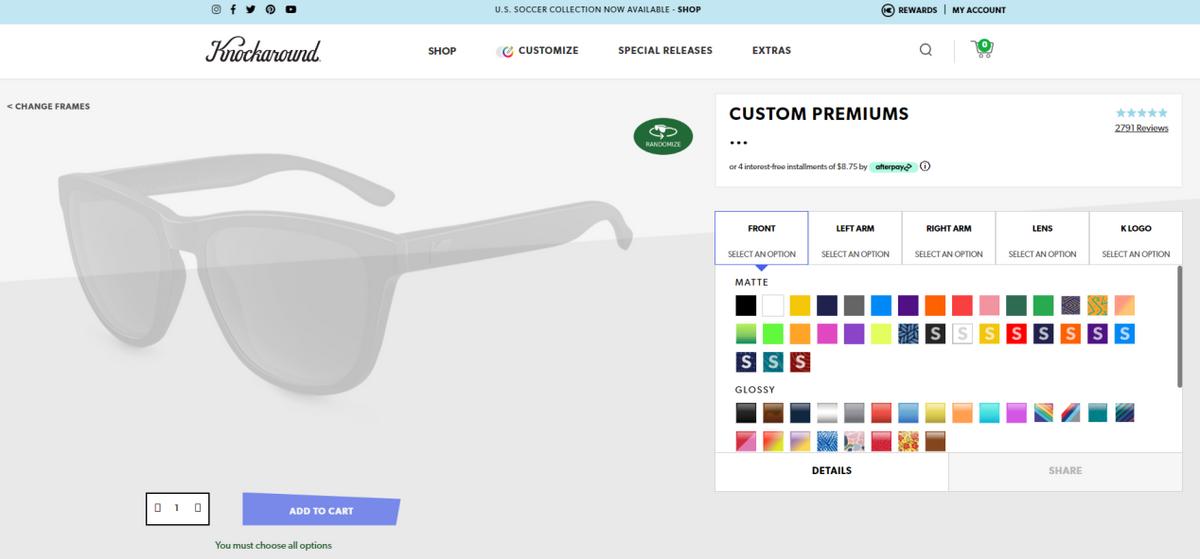The width and height of the screenshot is (1200, 559).
Task: Switch to the Lens option tab
Action: coord(1042,239)
